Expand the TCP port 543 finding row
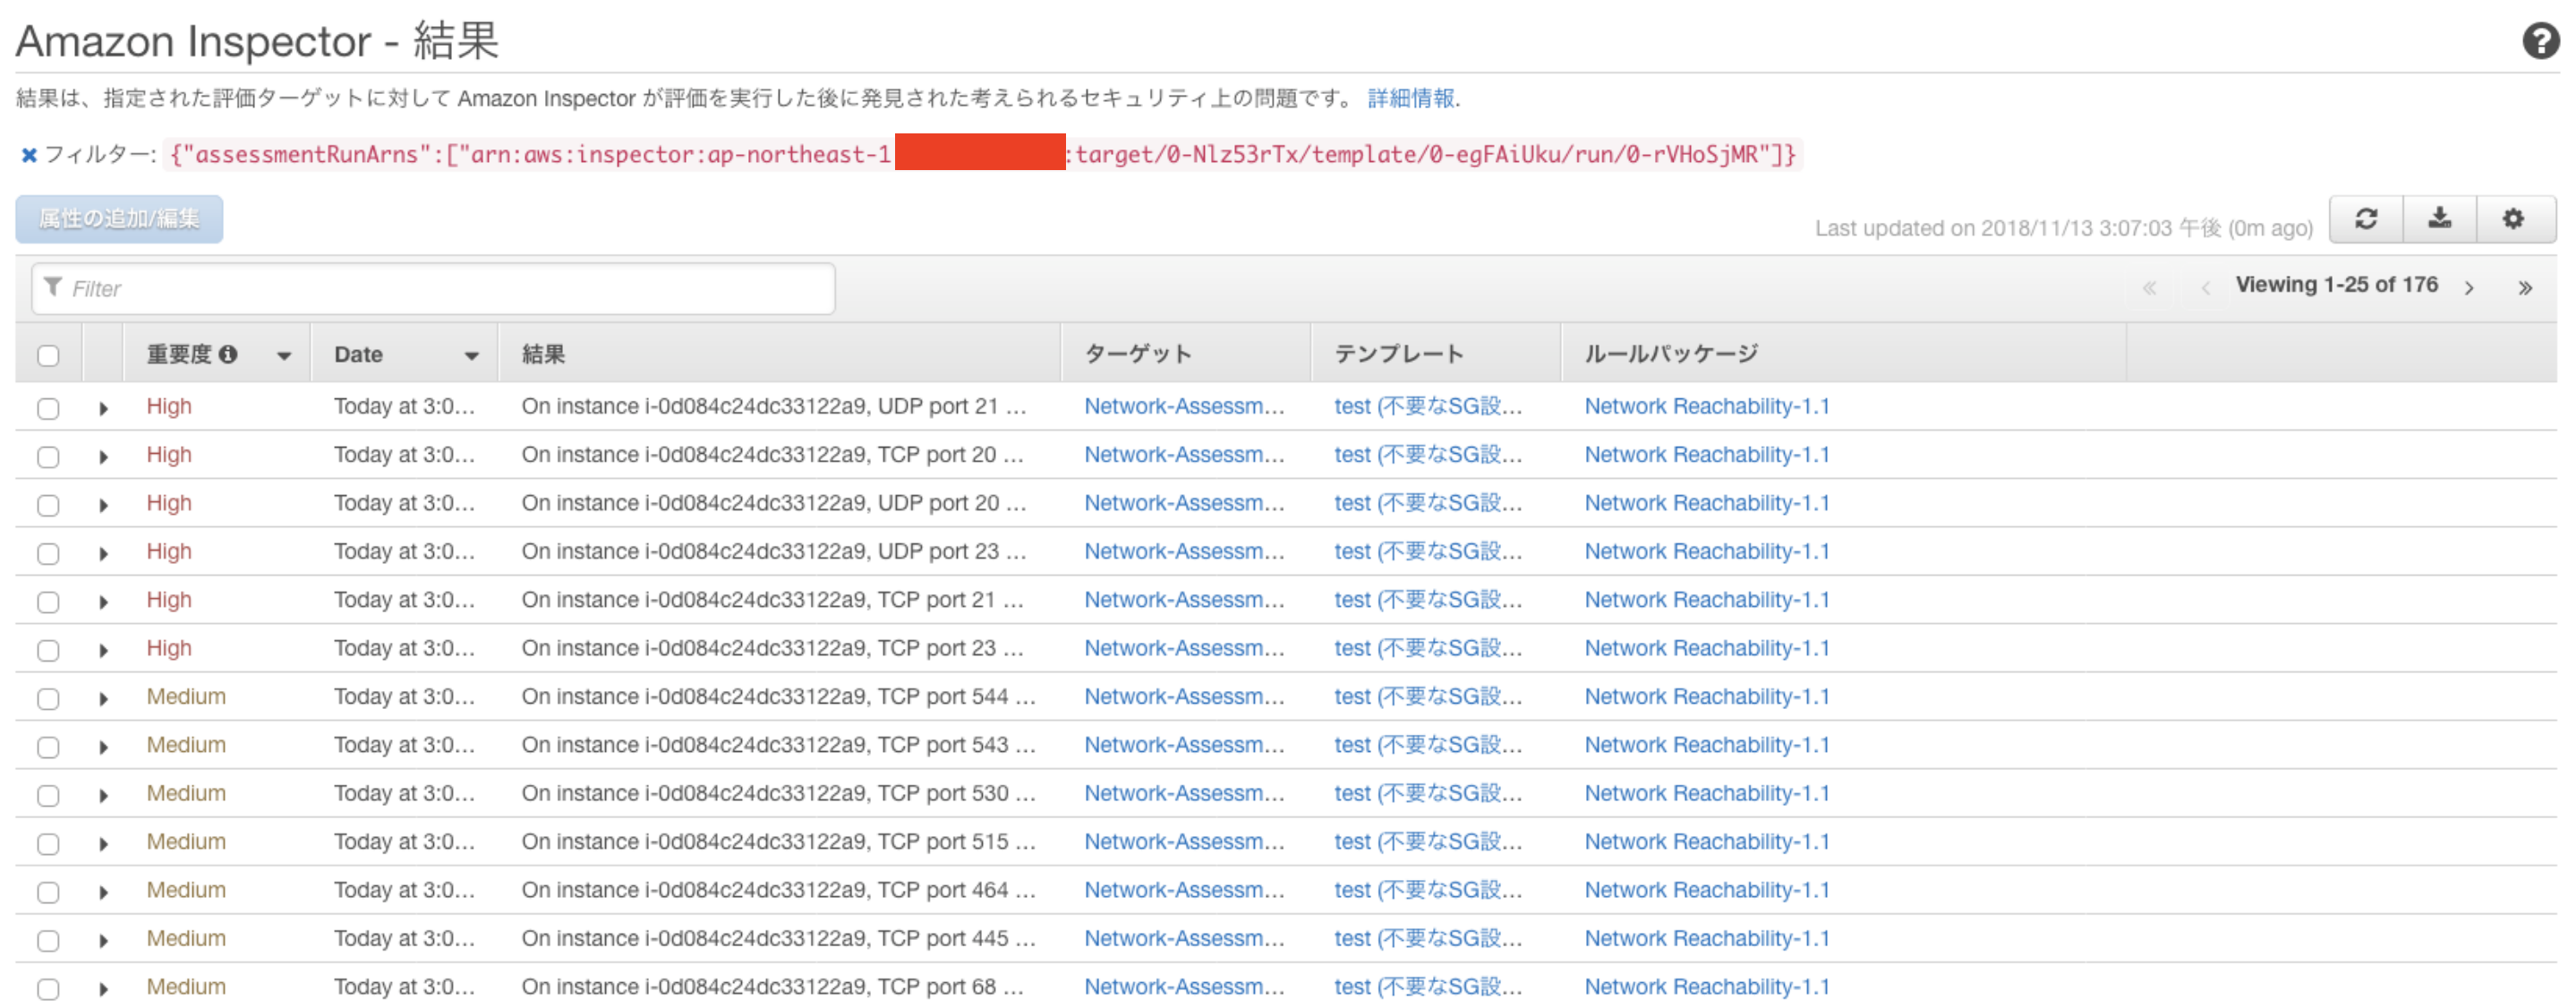This screenshot has width=2576, height=1008. [x=103, y=747]
